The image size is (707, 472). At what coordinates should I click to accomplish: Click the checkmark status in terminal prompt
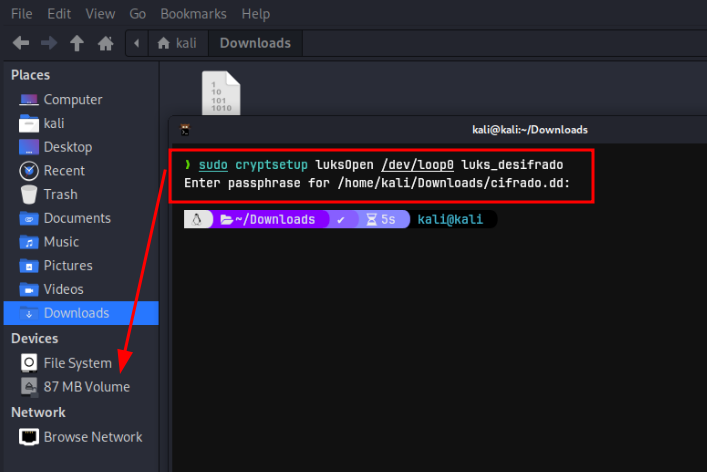[341, 220]
